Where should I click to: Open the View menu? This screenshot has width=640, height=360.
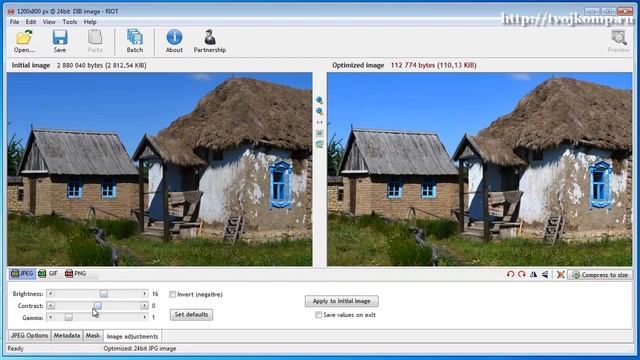(49, 22)
